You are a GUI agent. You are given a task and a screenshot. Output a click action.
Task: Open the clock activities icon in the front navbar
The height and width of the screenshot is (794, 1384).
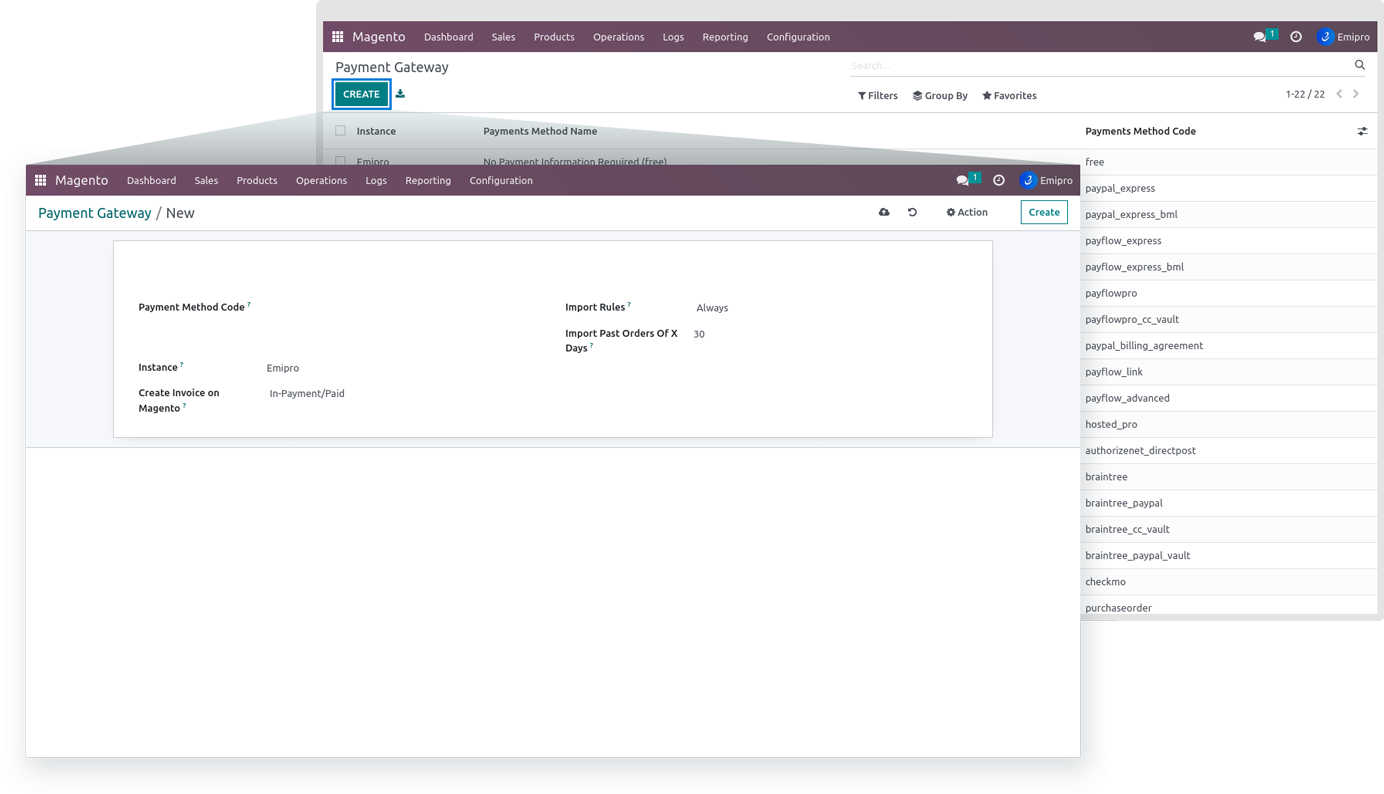(998, 181)
